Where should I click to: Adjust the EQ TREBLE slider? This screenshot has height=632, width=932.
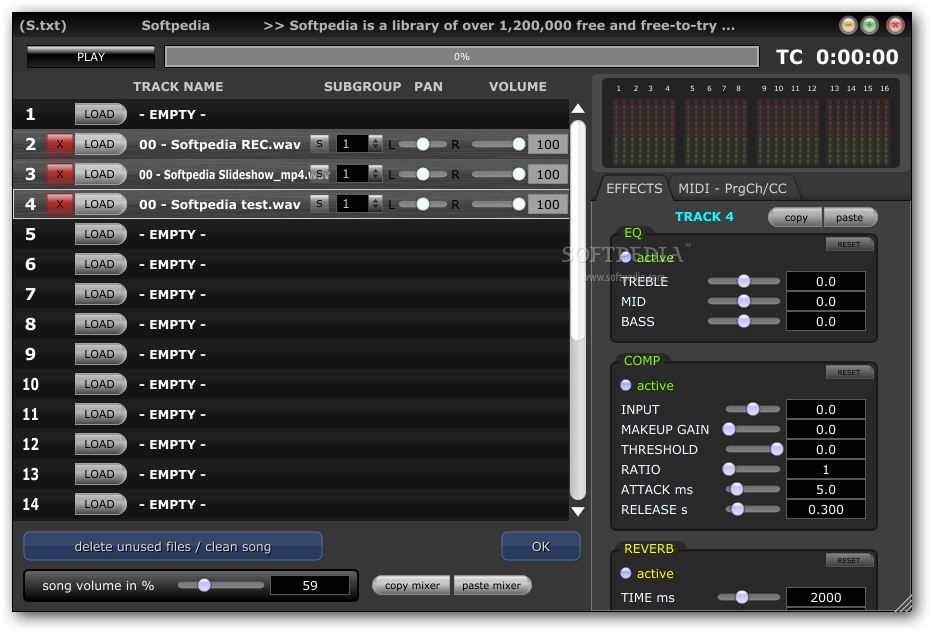tap(744, 281)
